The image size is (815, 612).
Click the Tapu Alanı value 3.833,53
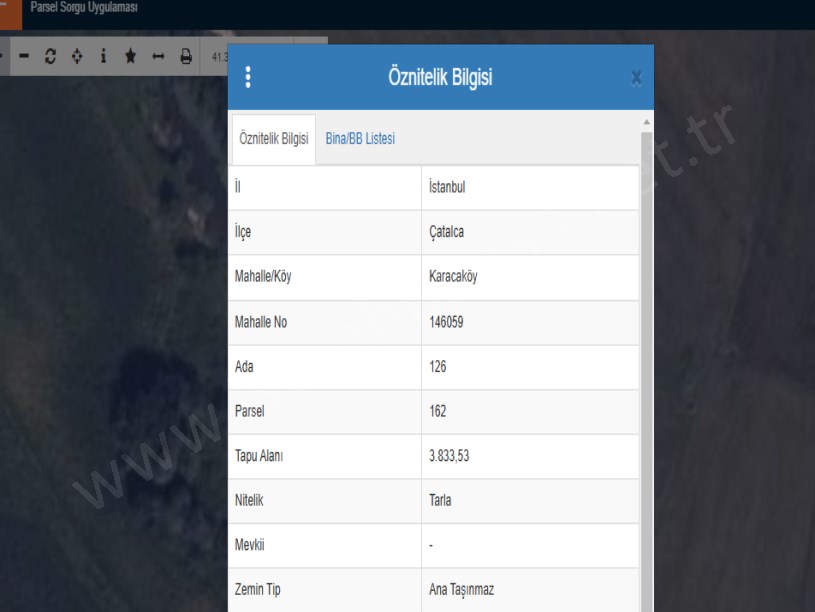449,456
